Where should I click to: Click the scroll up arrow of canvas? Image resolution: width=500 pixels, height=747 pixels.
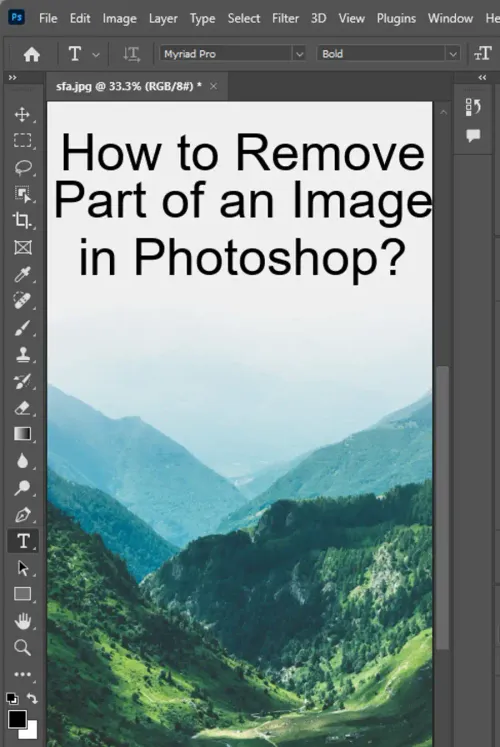coord(443,112)
